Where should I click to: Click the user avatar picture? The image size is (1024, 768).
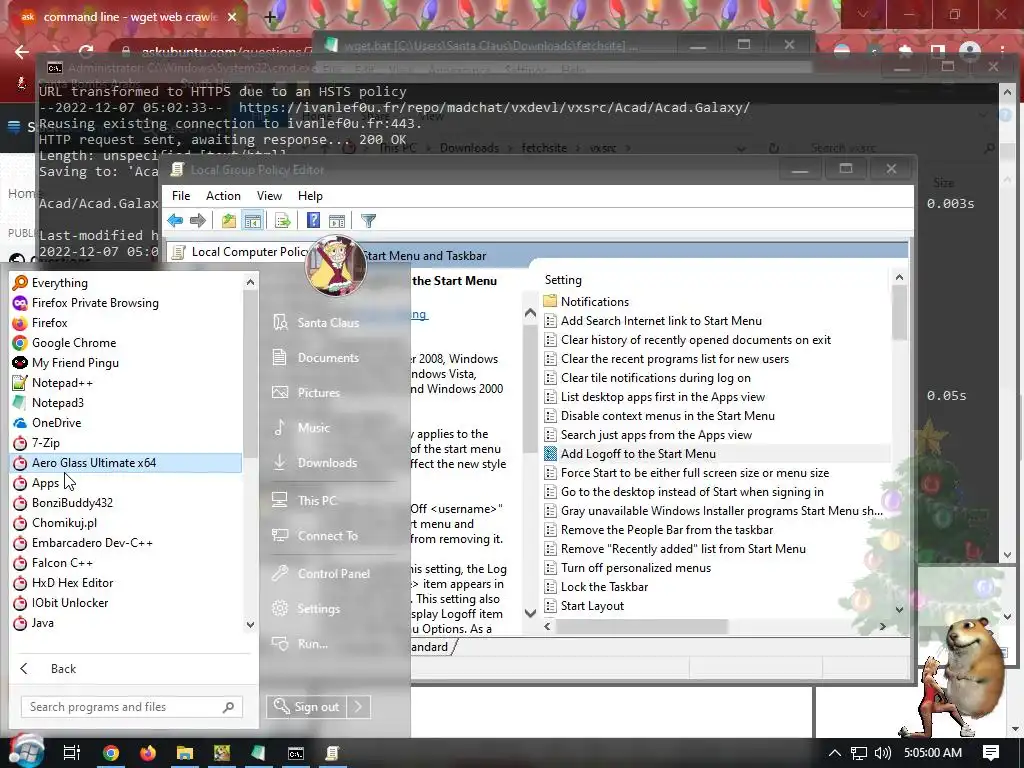tap(336, 265)
